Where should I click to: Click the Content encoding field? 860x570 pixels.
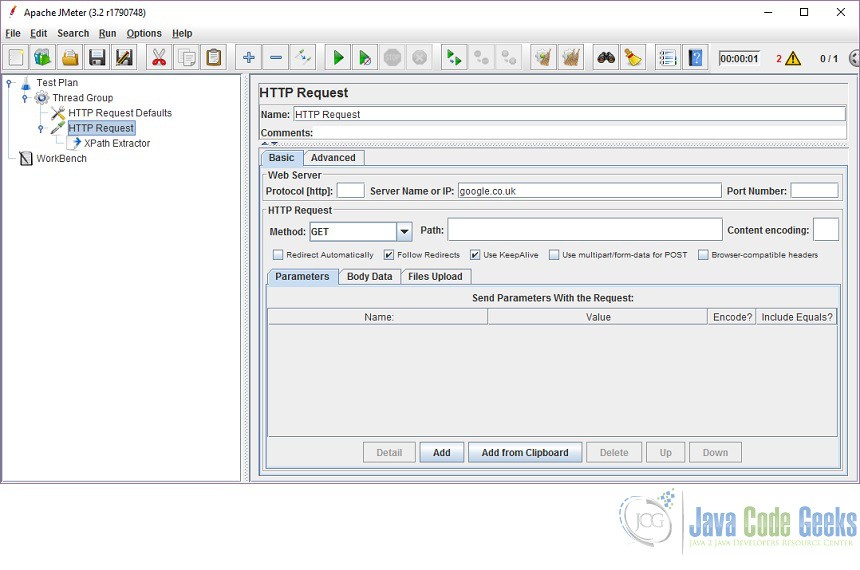tap(825, 230)
